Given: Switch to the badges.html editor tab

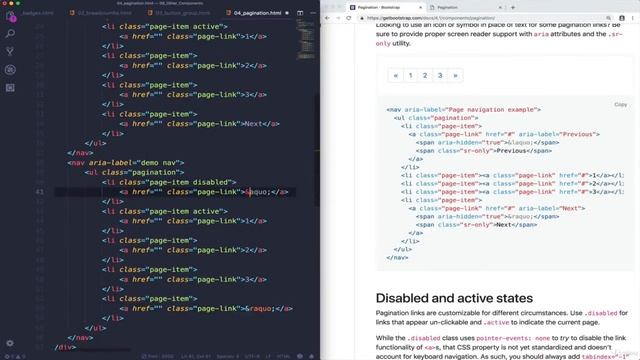Looking at the screenshot, I should click(x=38, y=13).
